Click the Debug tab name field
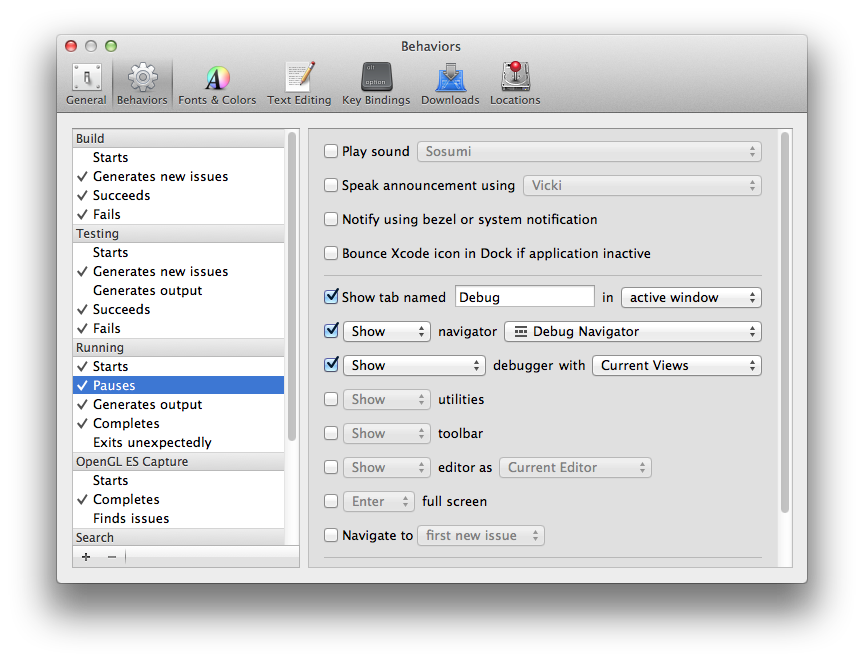This screenshot has width=864, height=662. coord(525,297)
